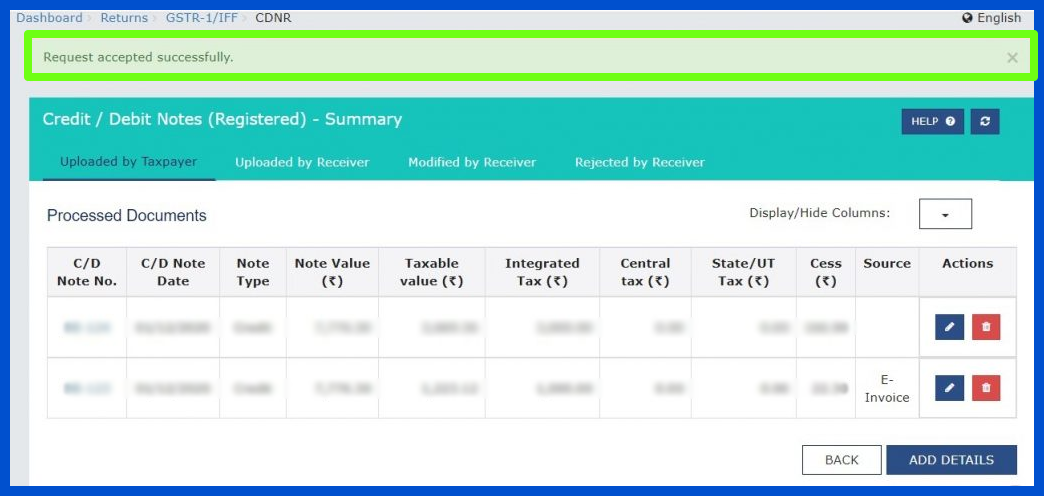Open Returns from the breadcrumb
The image size is (1044, 496).
pyautogui.click(x=124, y=18)
